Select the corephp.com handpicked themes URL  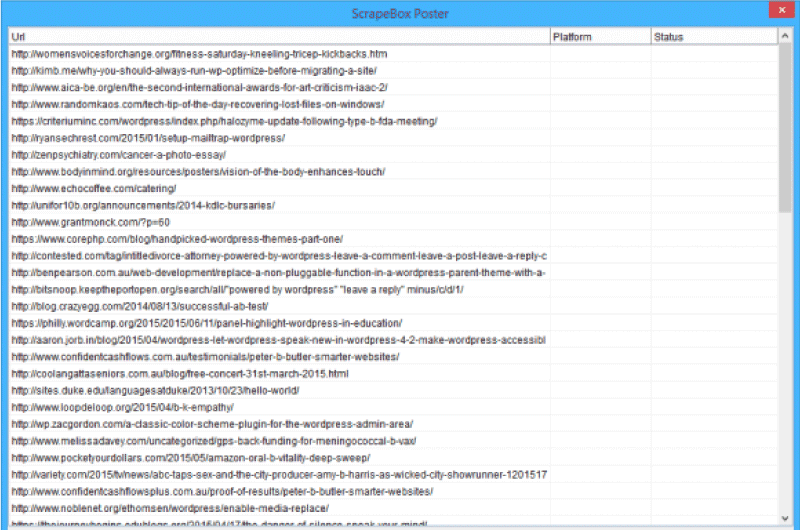click(177, 239)
